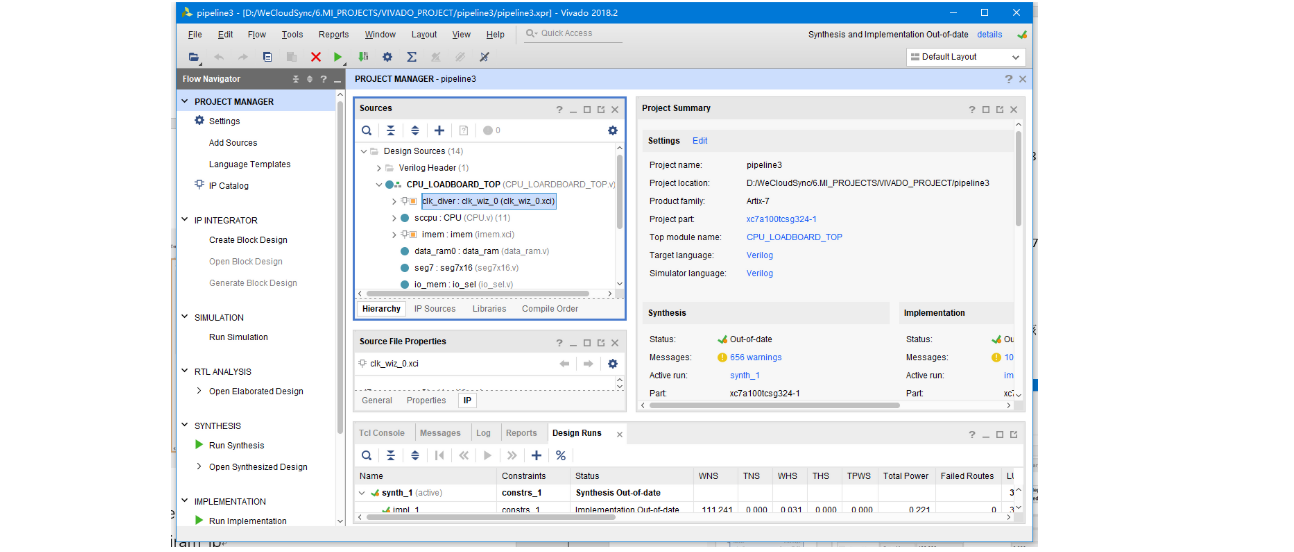Viewport: 1294px width, 552px height.
Task: Collapse the PROJECT MANAGER section
Action: coord(185,101)
